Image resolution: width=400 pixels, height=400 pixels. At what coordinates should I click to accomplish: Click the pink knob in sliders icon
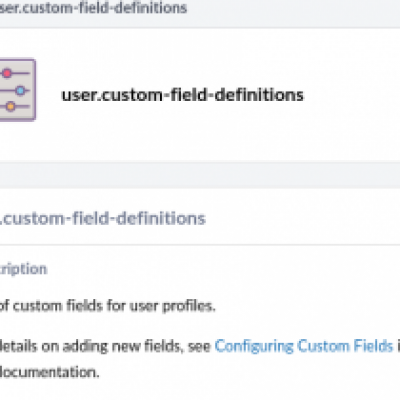pyautogui.click(x=7, y=73)
